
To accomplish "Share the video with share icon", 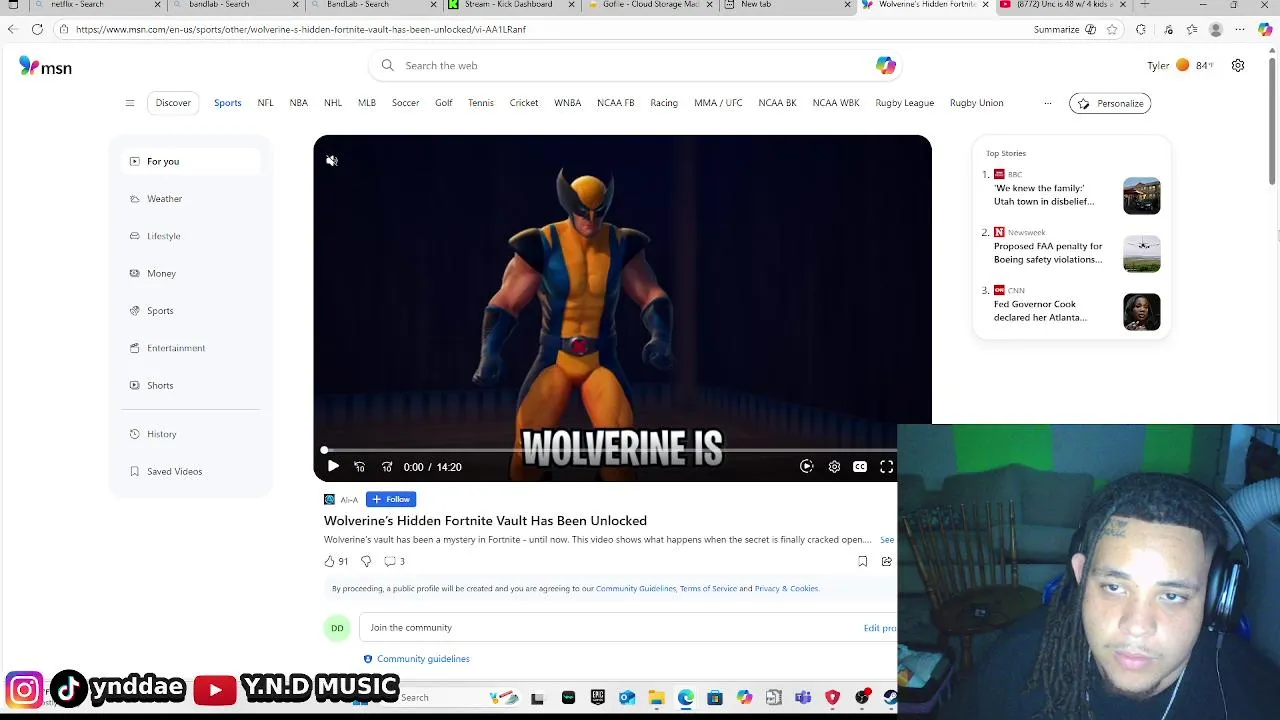I will point(887,561).
